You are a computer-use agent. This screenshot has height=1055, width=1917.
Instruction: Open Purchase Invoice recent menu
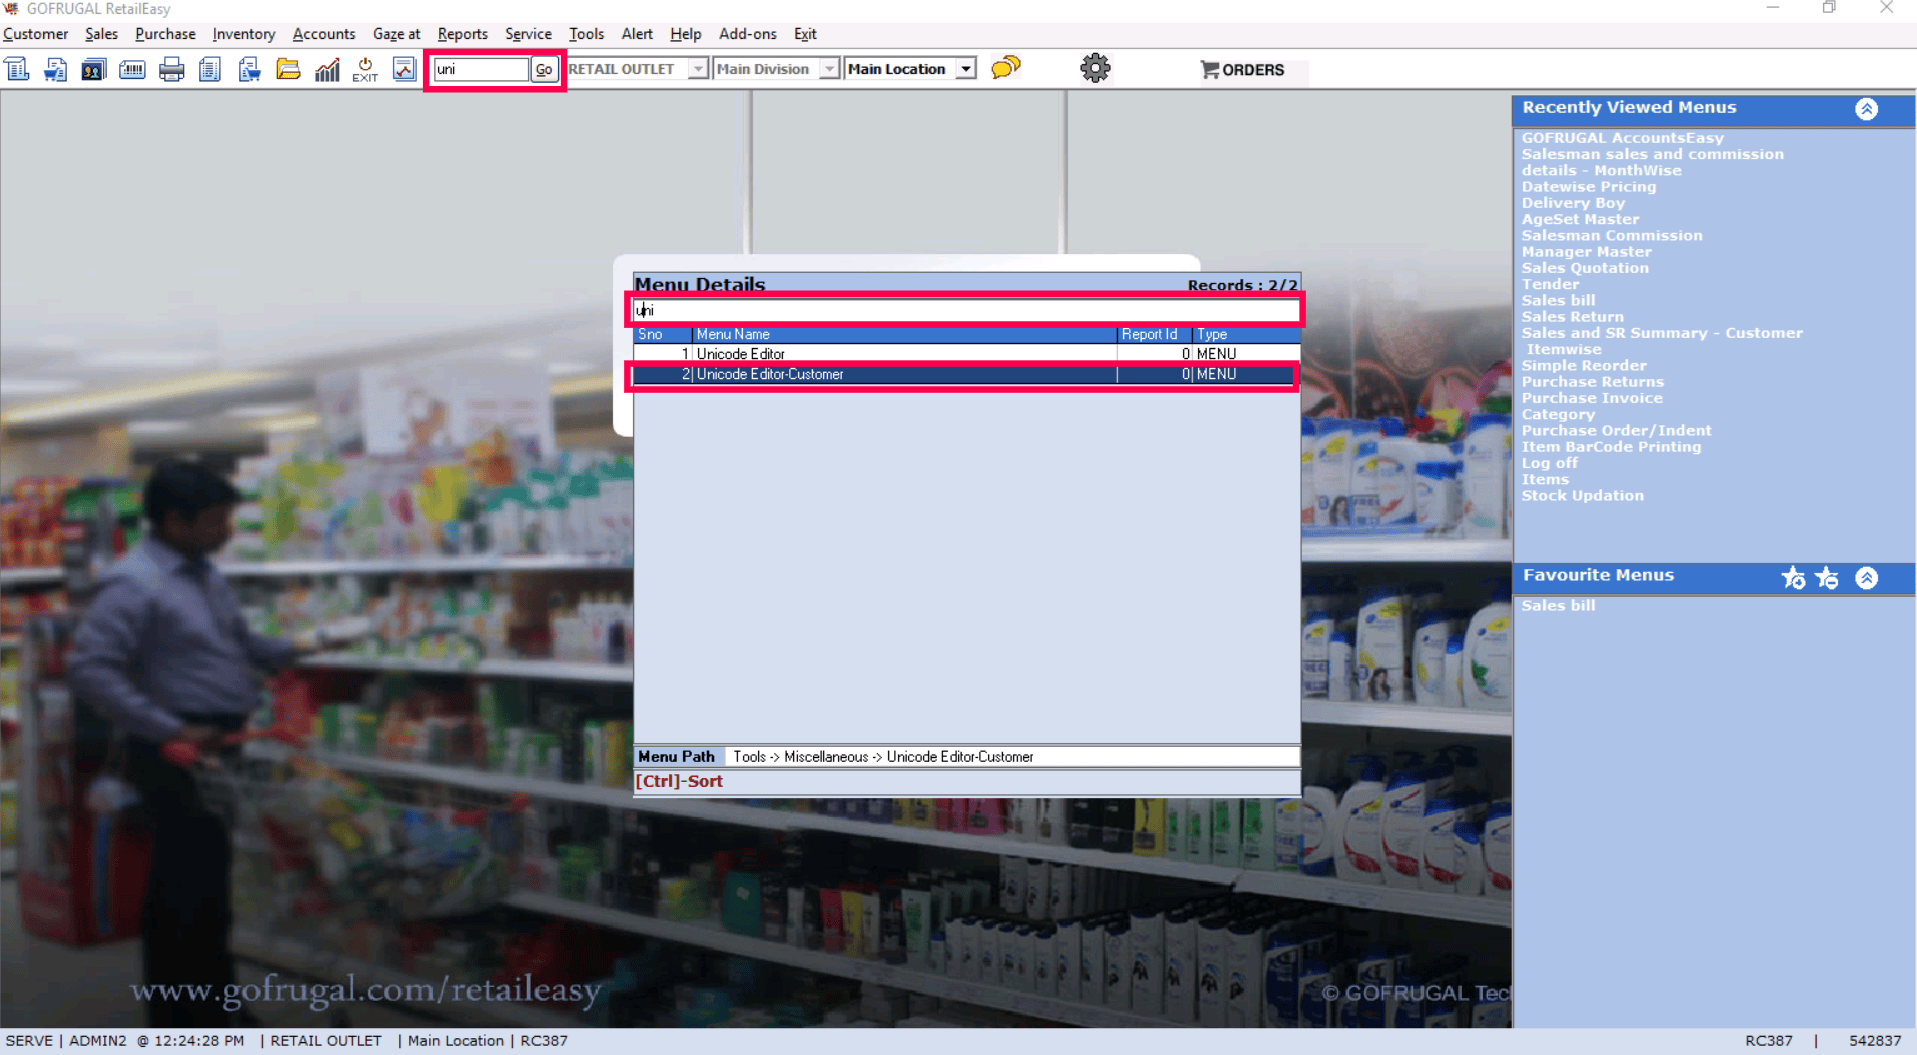pyautogui.click(x=1592, y=398)
